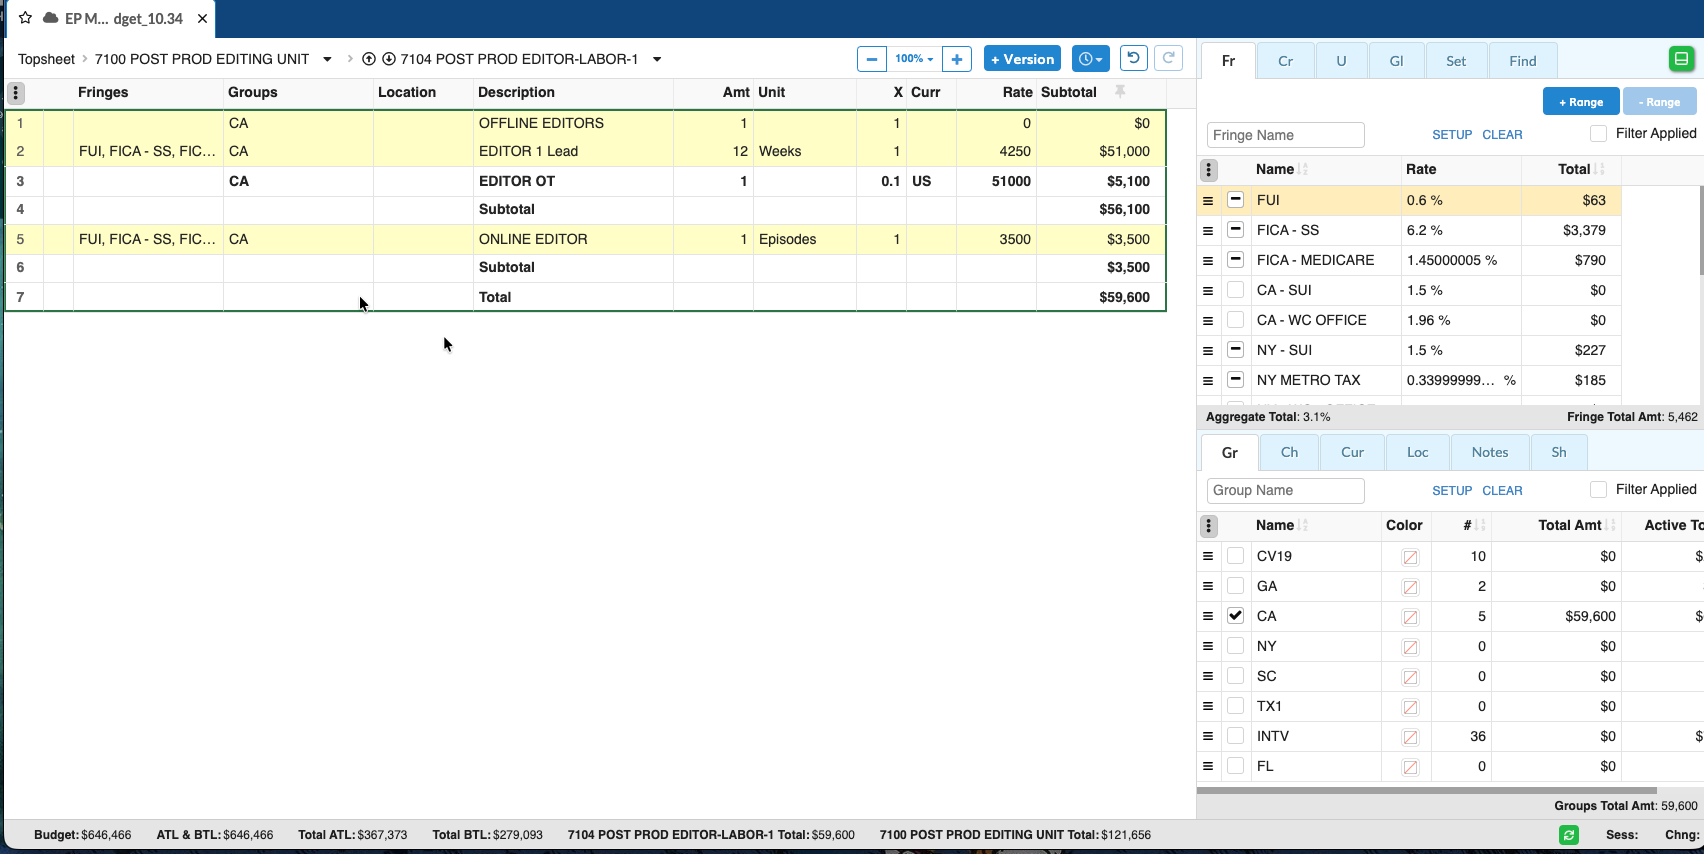Click the green refresh icon in status bar
This screenshot has height=854, width=1704.
click(1569, 835)
